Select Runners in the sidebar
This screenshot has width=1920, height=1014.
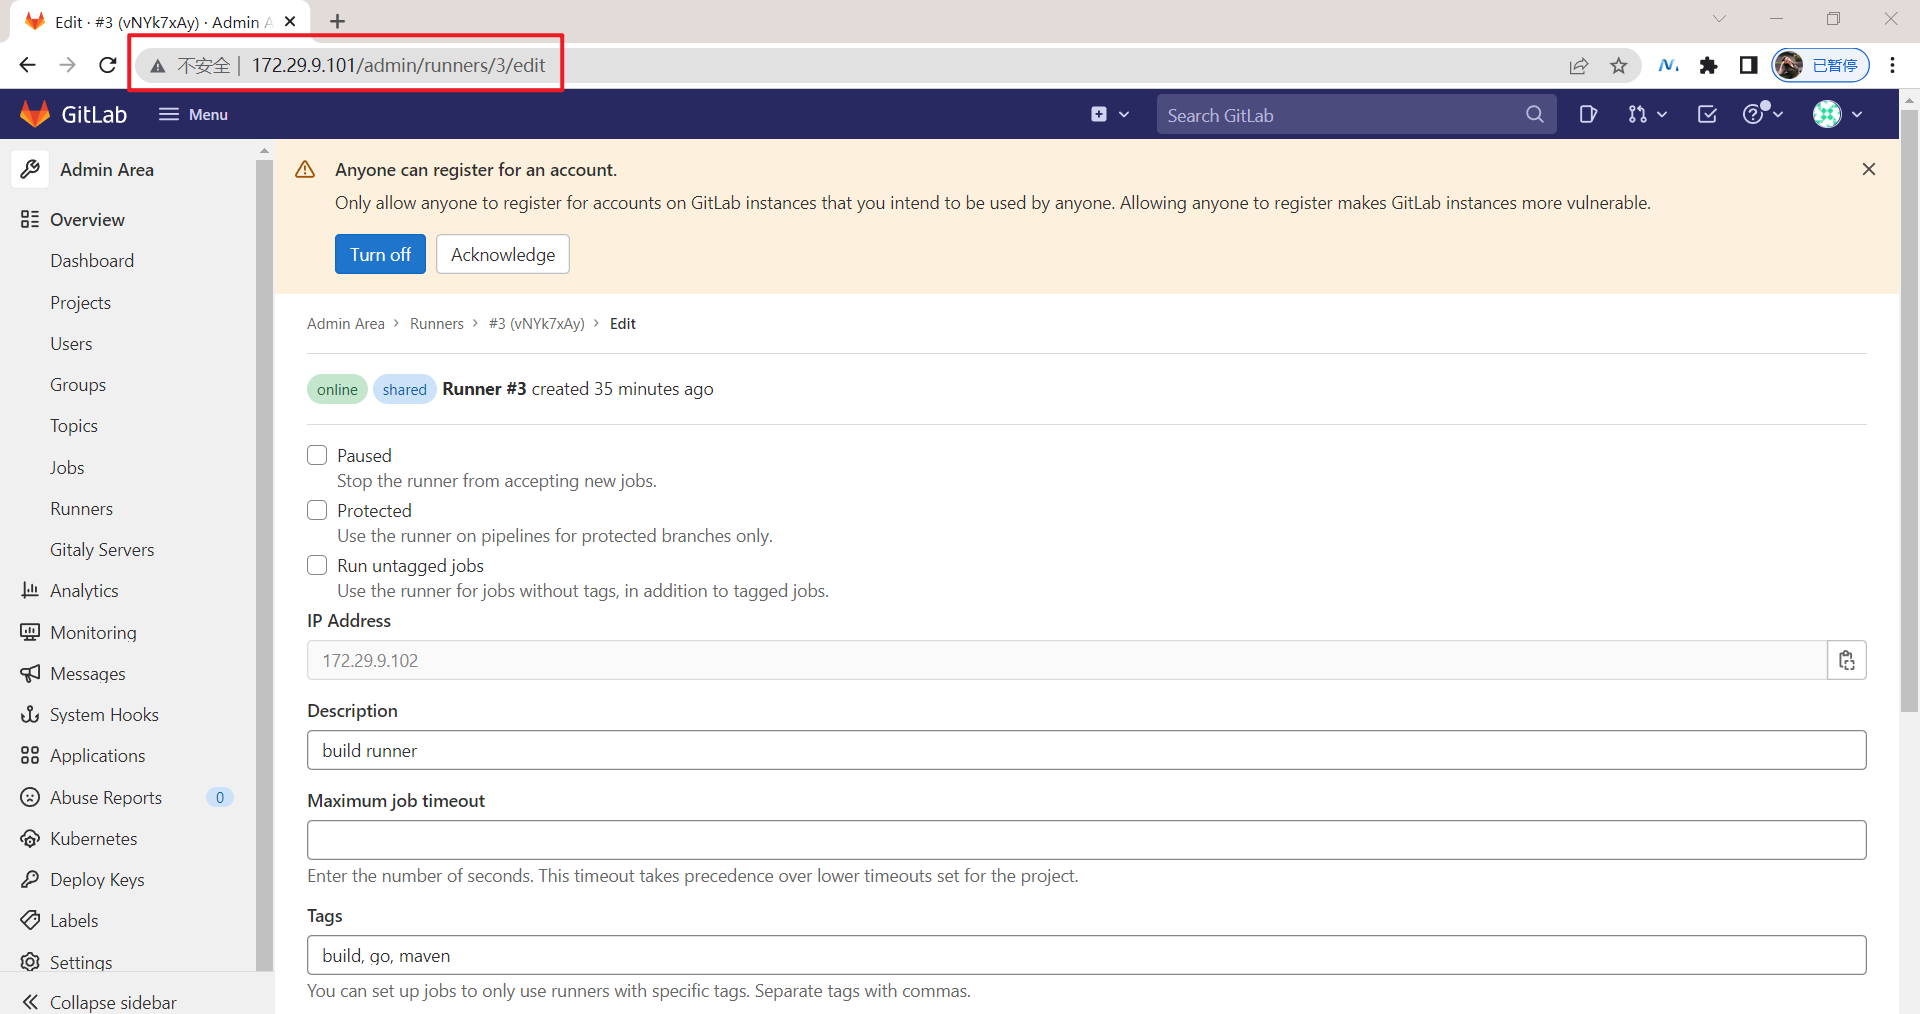(x=81, y=508)
